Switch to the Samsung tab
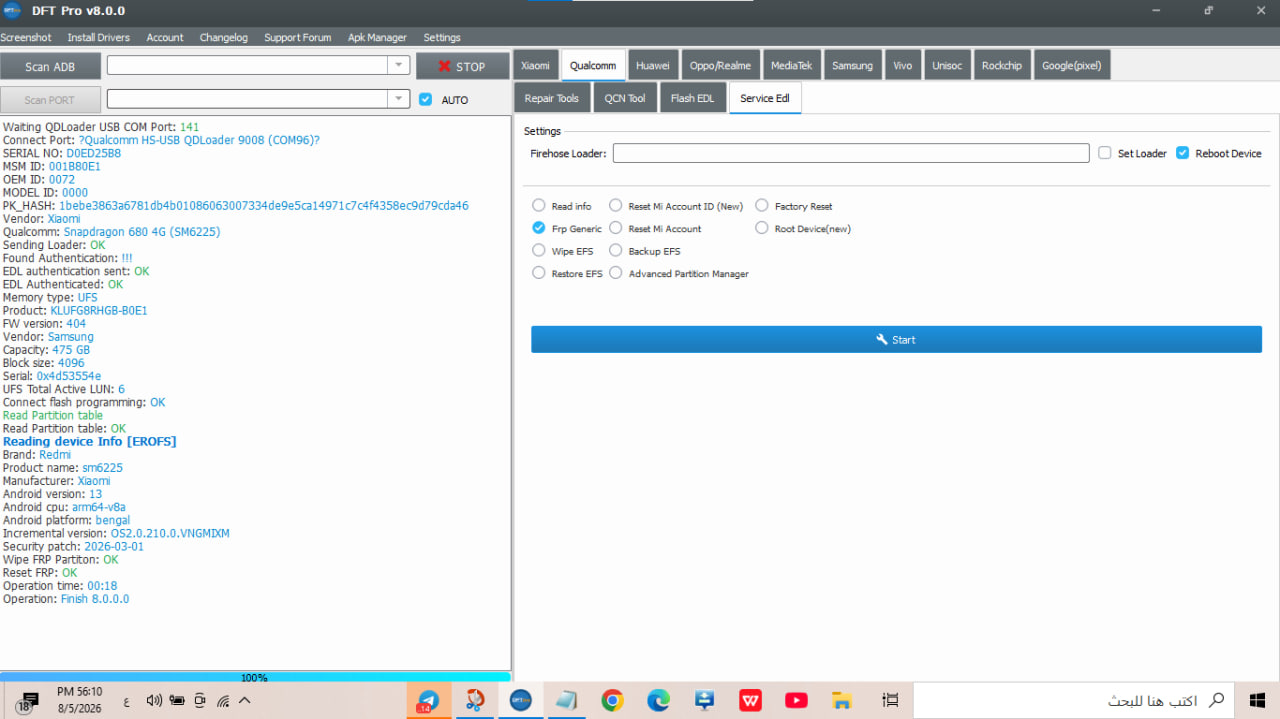 pos(852,65)
